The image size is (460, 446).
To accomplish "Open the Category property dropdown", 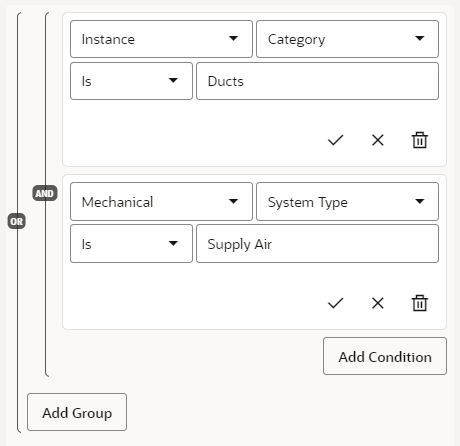I will (x=347, y=39).
